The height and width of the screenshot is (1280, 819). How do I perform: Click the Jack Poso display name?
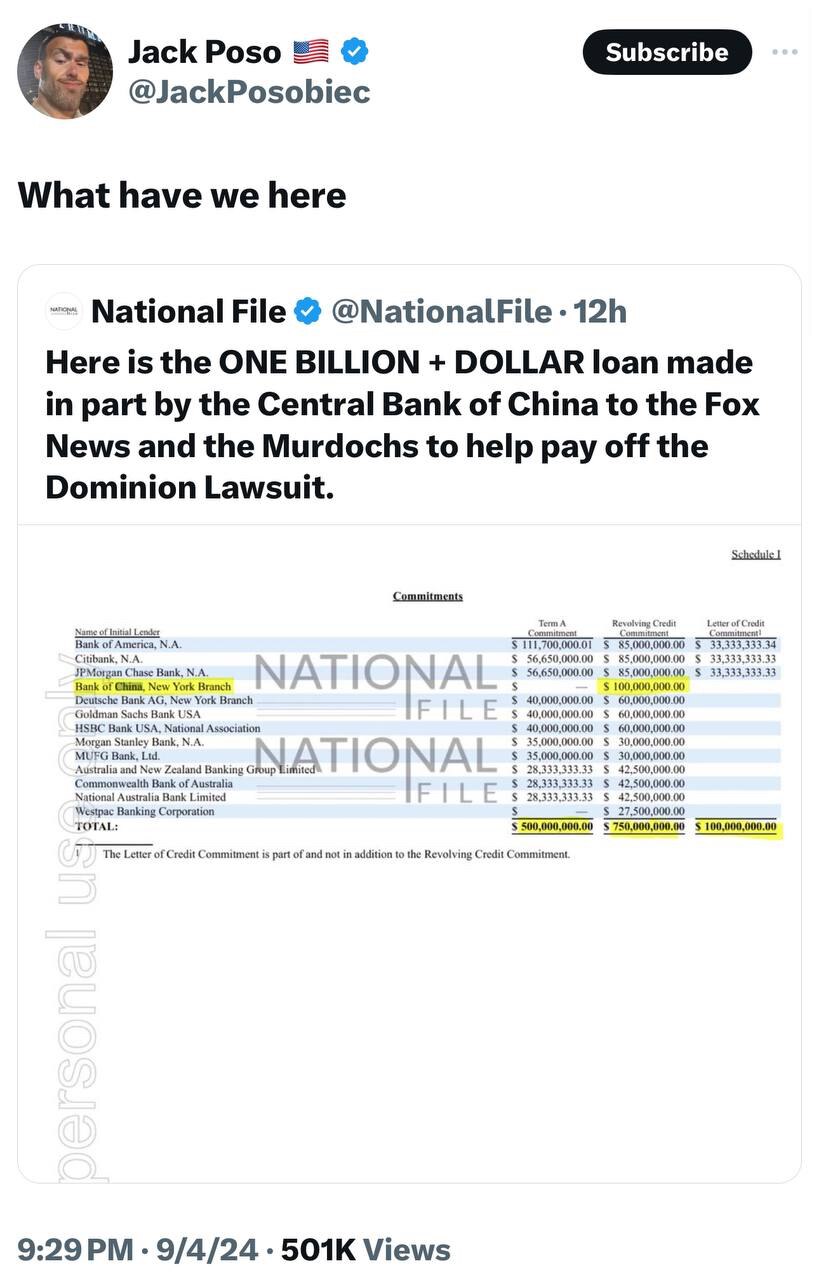(x=205, y=51)
